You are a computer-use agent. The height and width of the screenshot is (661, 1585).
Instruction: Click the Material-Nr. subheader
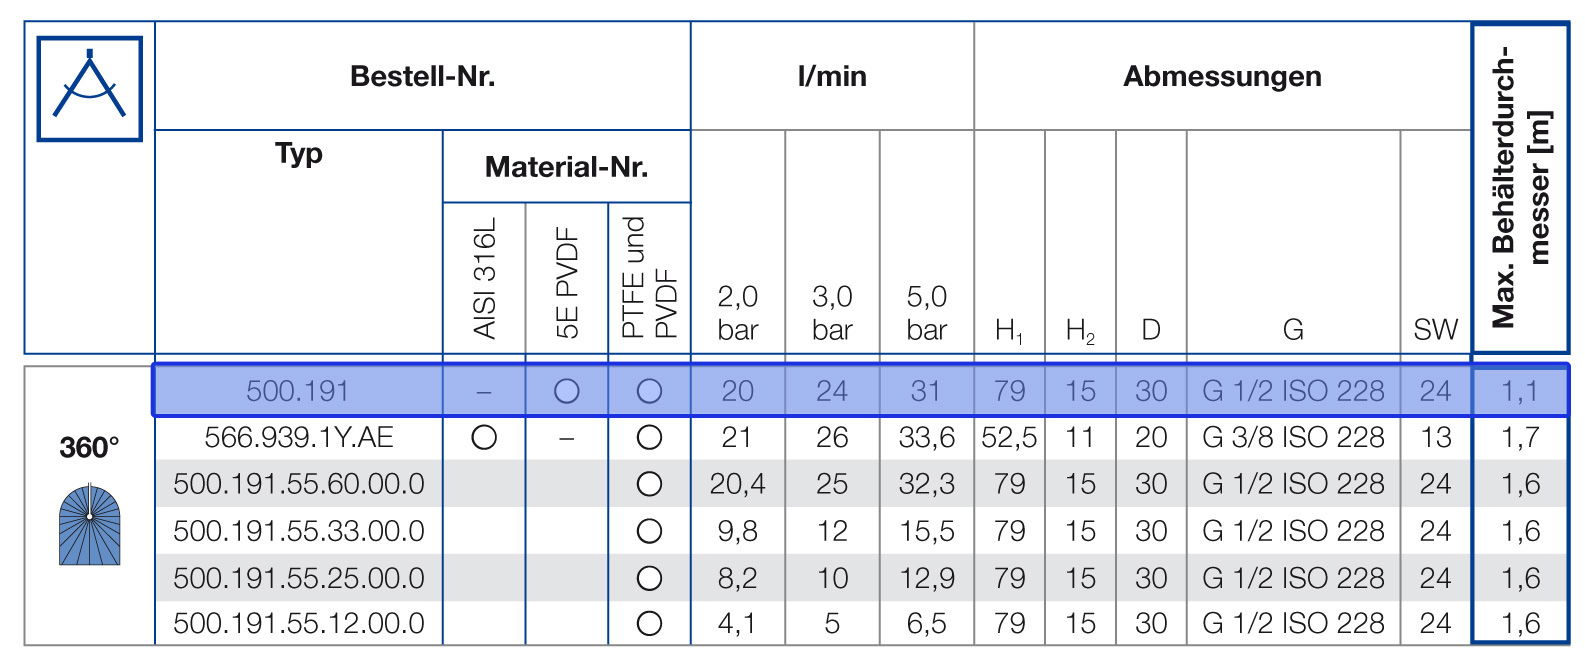[566, 166]
